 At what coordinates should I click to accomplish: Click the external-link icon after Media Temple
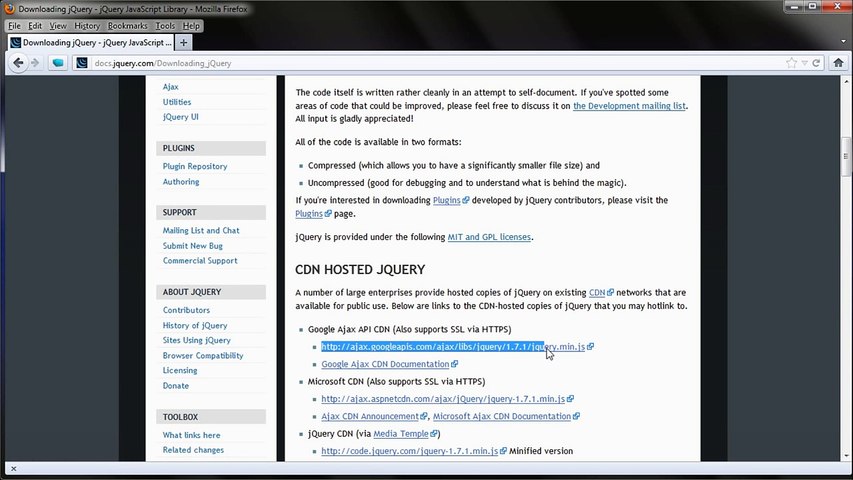(434, 434)
